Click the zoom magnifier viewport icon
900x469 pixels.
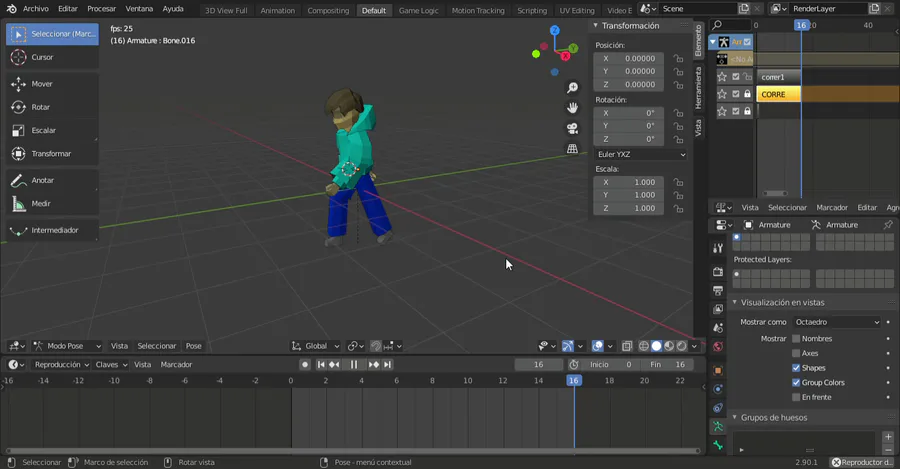tap(572, 87)
